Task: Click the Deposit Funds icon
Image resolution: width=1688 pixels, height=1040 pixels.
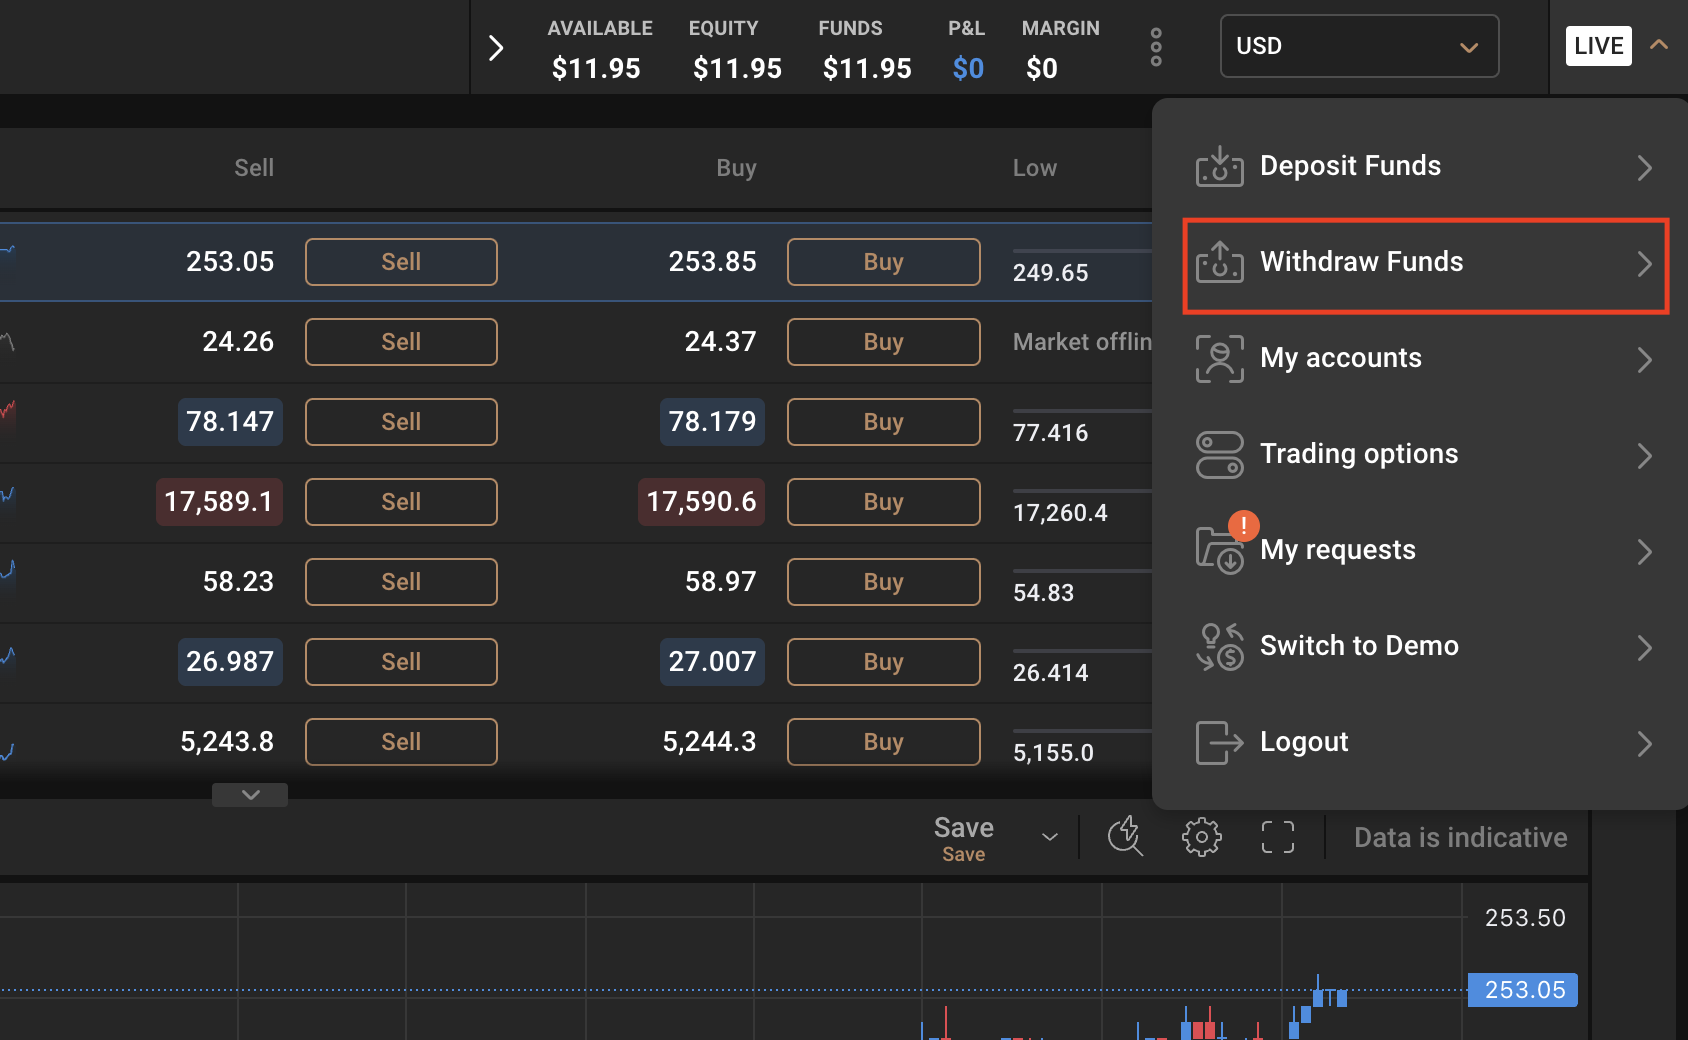Action: pyautogui.click(x=1219, y=166)
